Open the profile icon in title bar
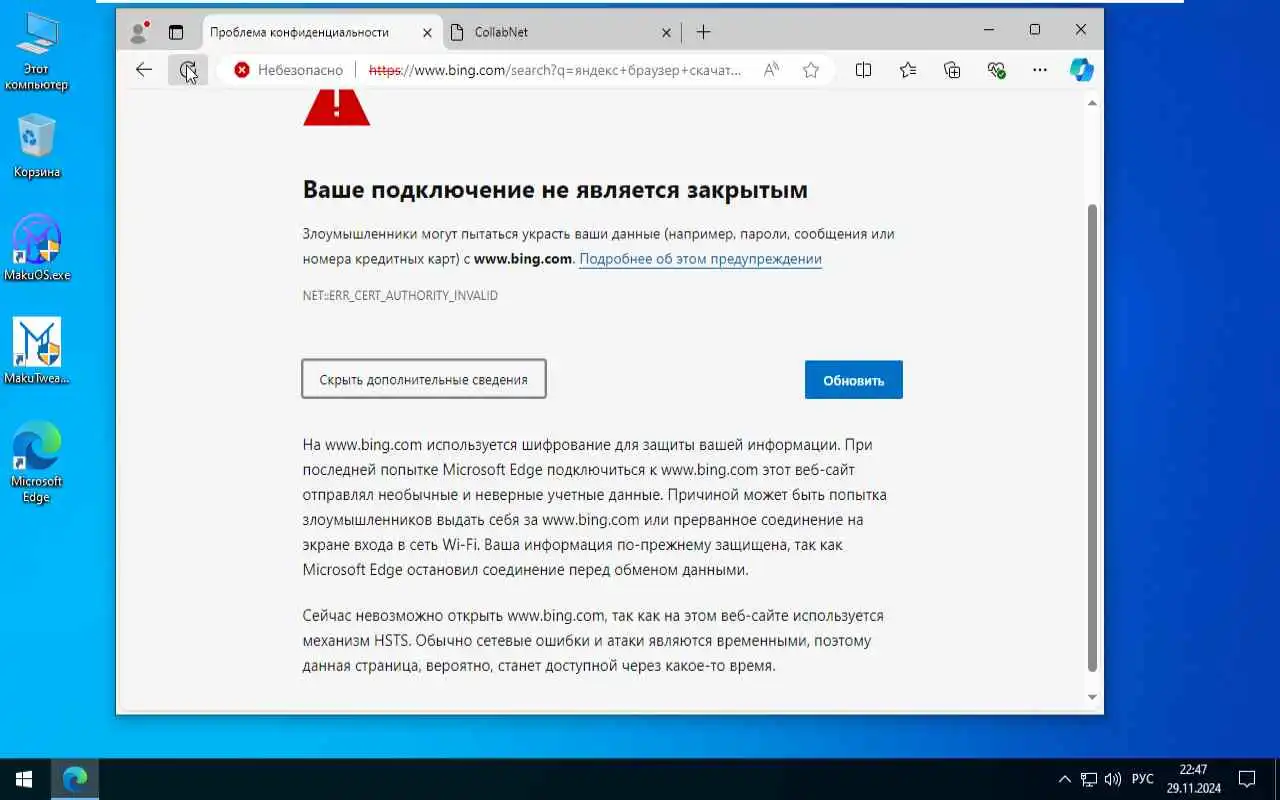The image size is (1280, 800). [x=139, y=32]
